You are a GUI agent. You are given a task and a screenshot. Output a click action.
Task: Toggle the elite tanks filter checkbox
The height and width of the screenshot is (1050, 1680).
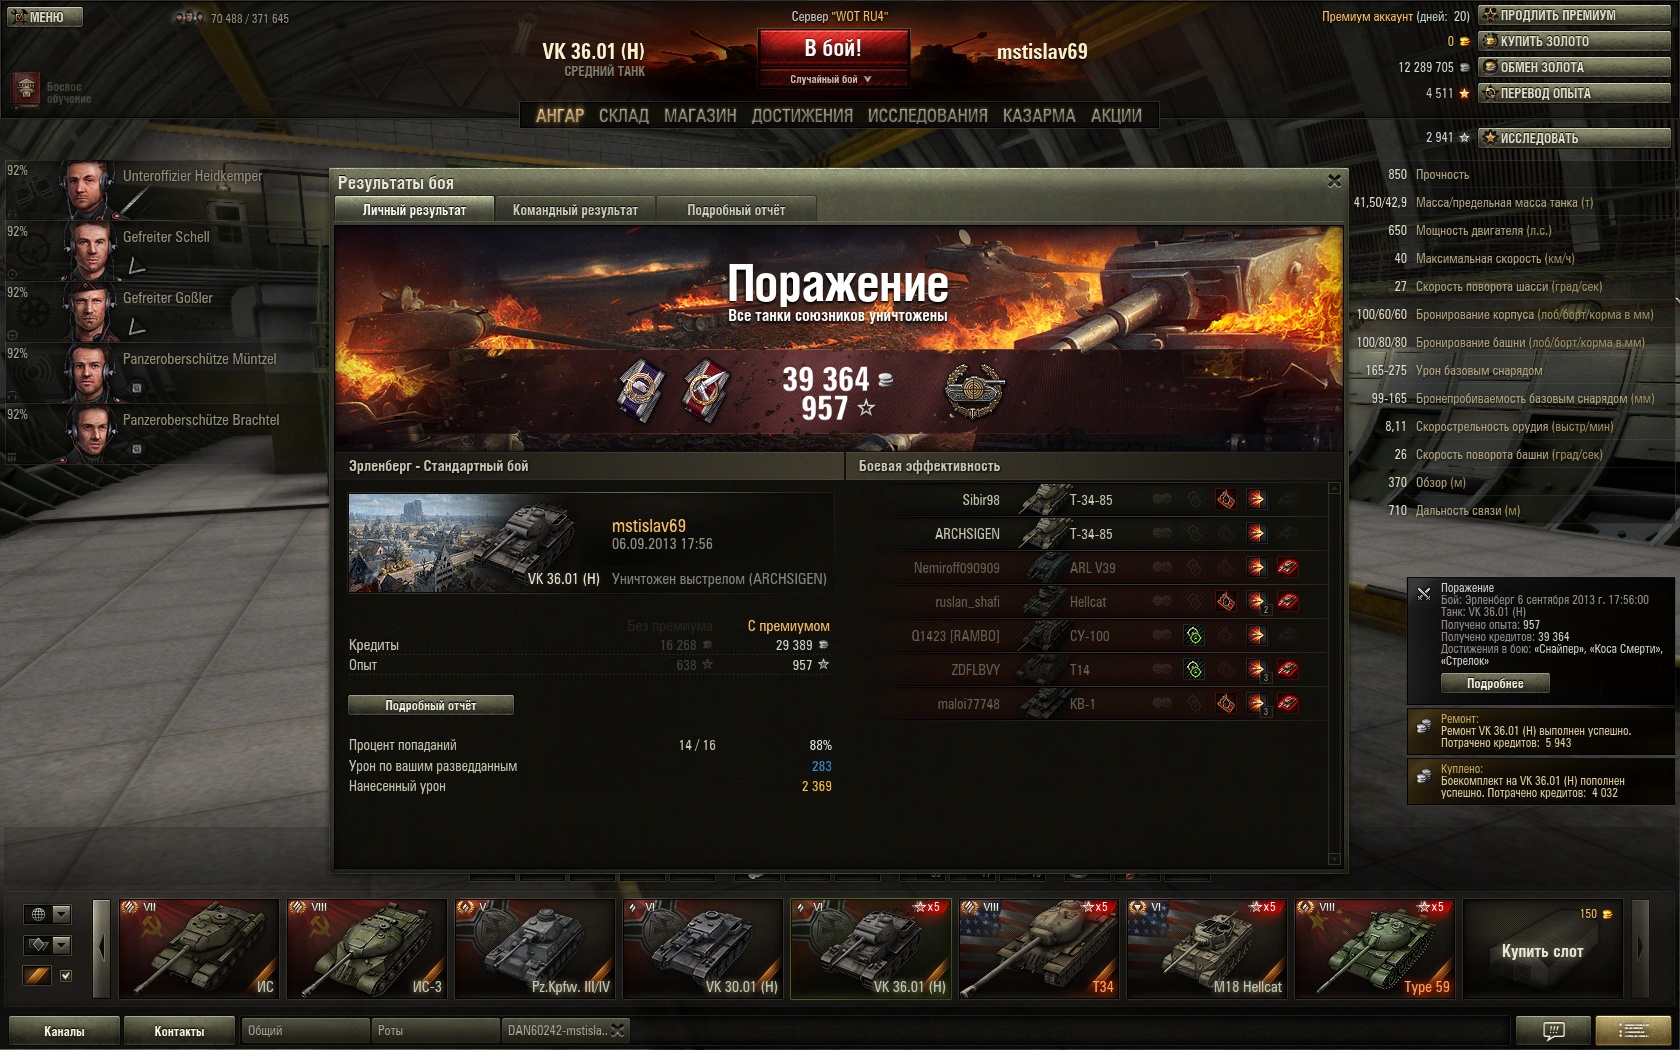coord(66,976)
